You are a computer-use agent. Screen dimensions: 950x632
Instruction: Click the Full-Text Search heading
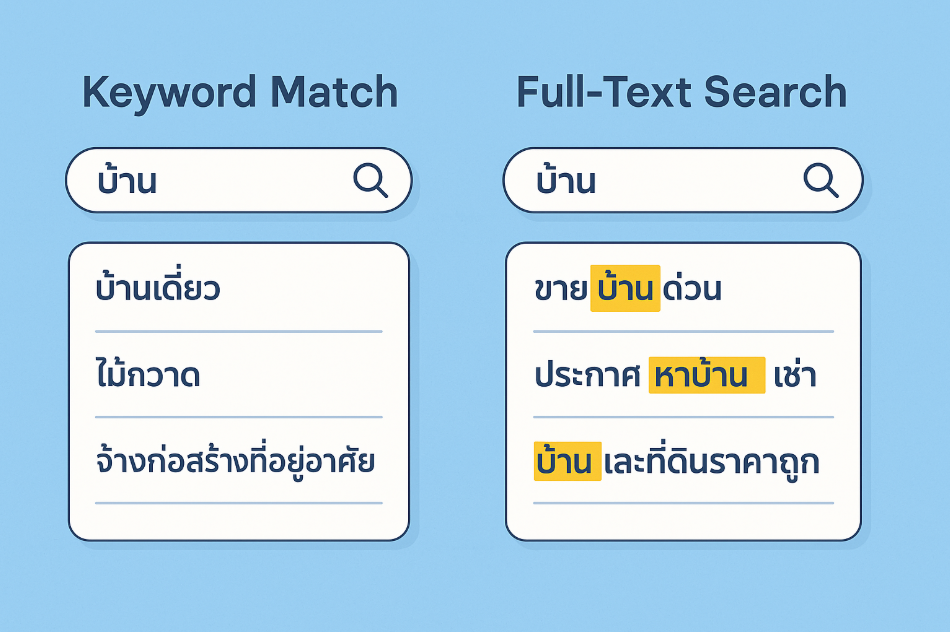coord(682,92)
